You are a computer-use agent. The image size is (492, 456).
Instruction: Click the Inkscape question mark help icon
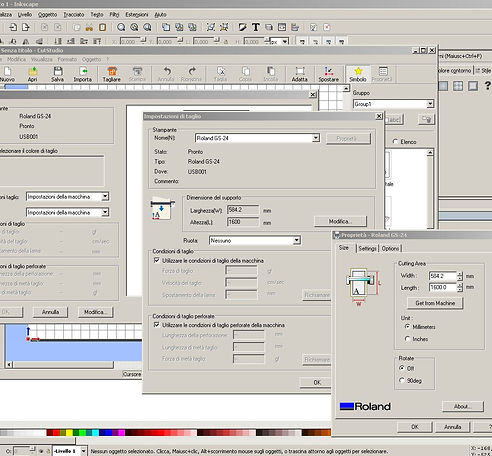tap(487, 86)
